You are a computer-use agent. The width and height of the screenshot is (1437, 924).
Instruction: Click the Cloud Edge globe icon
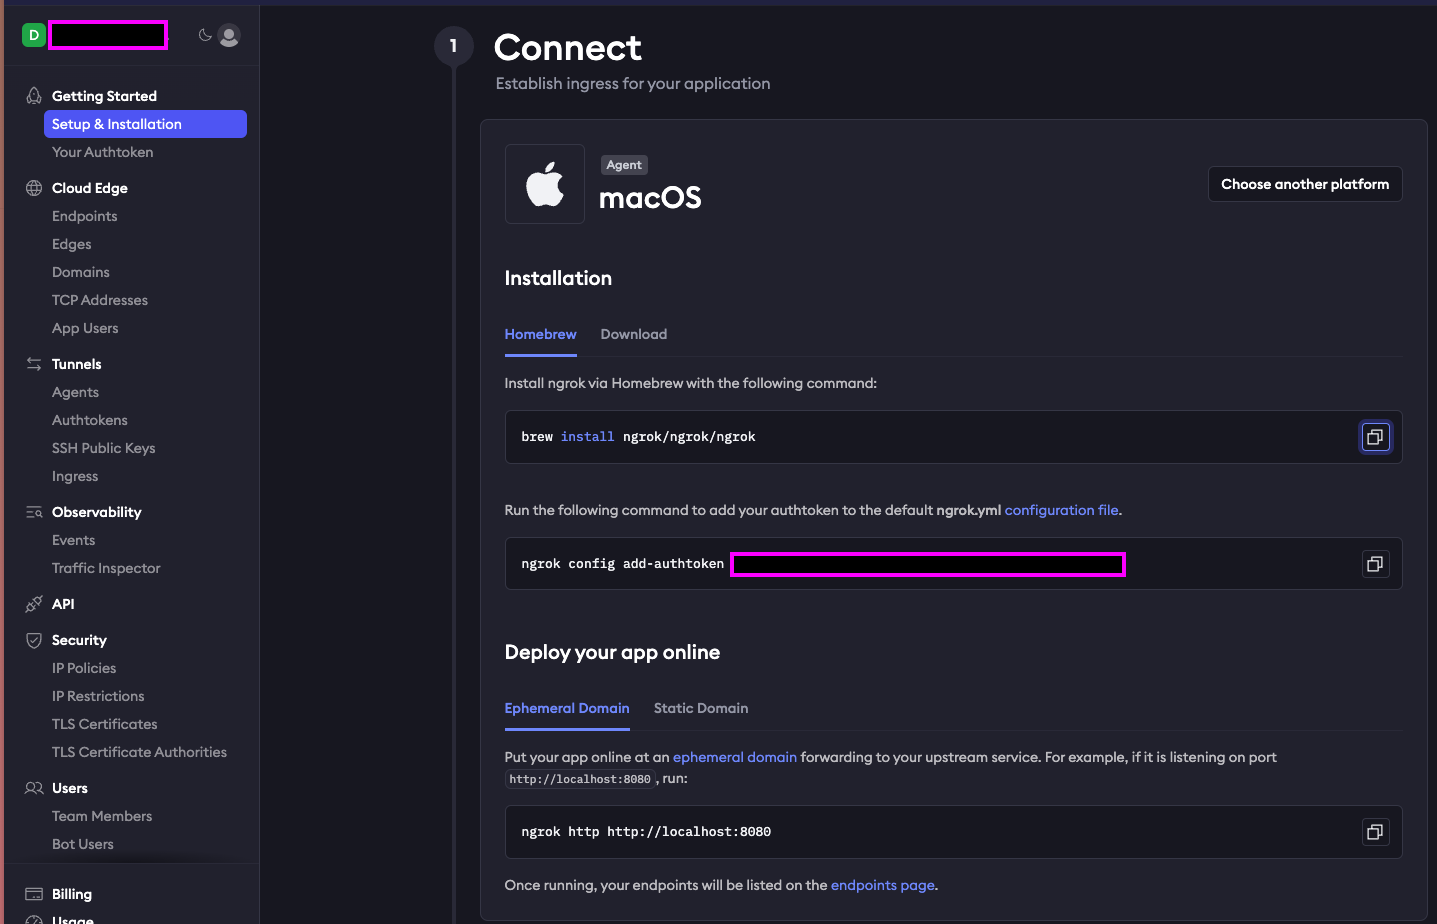coord(34,188)
